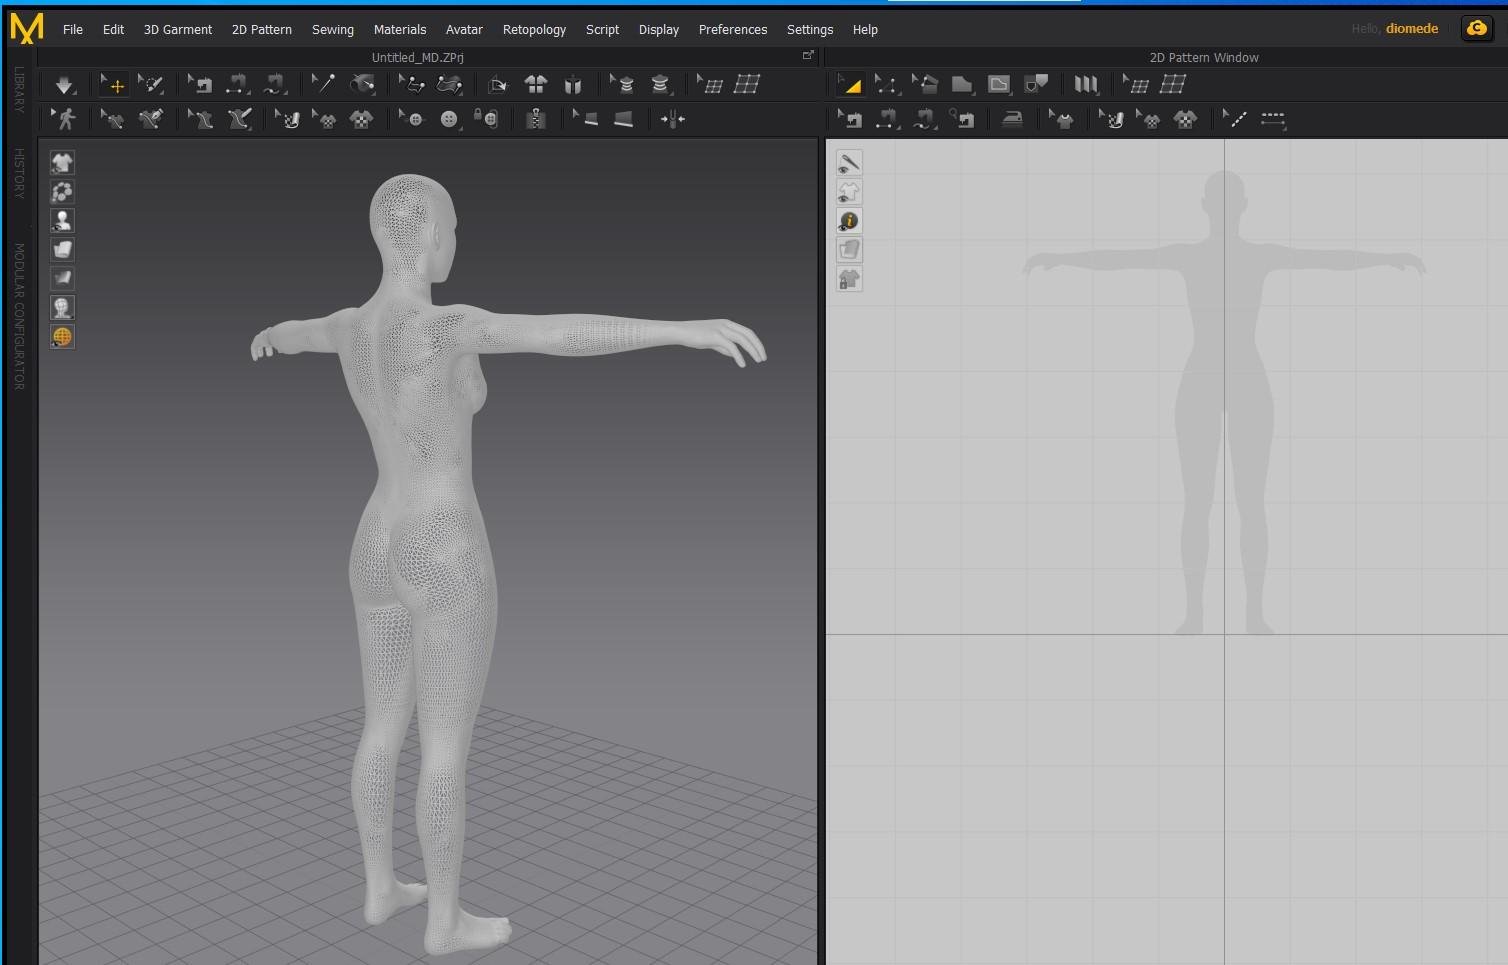Click the orange cloud account button
Viewport: 1508px width, 965px height.
(1476, 29)
